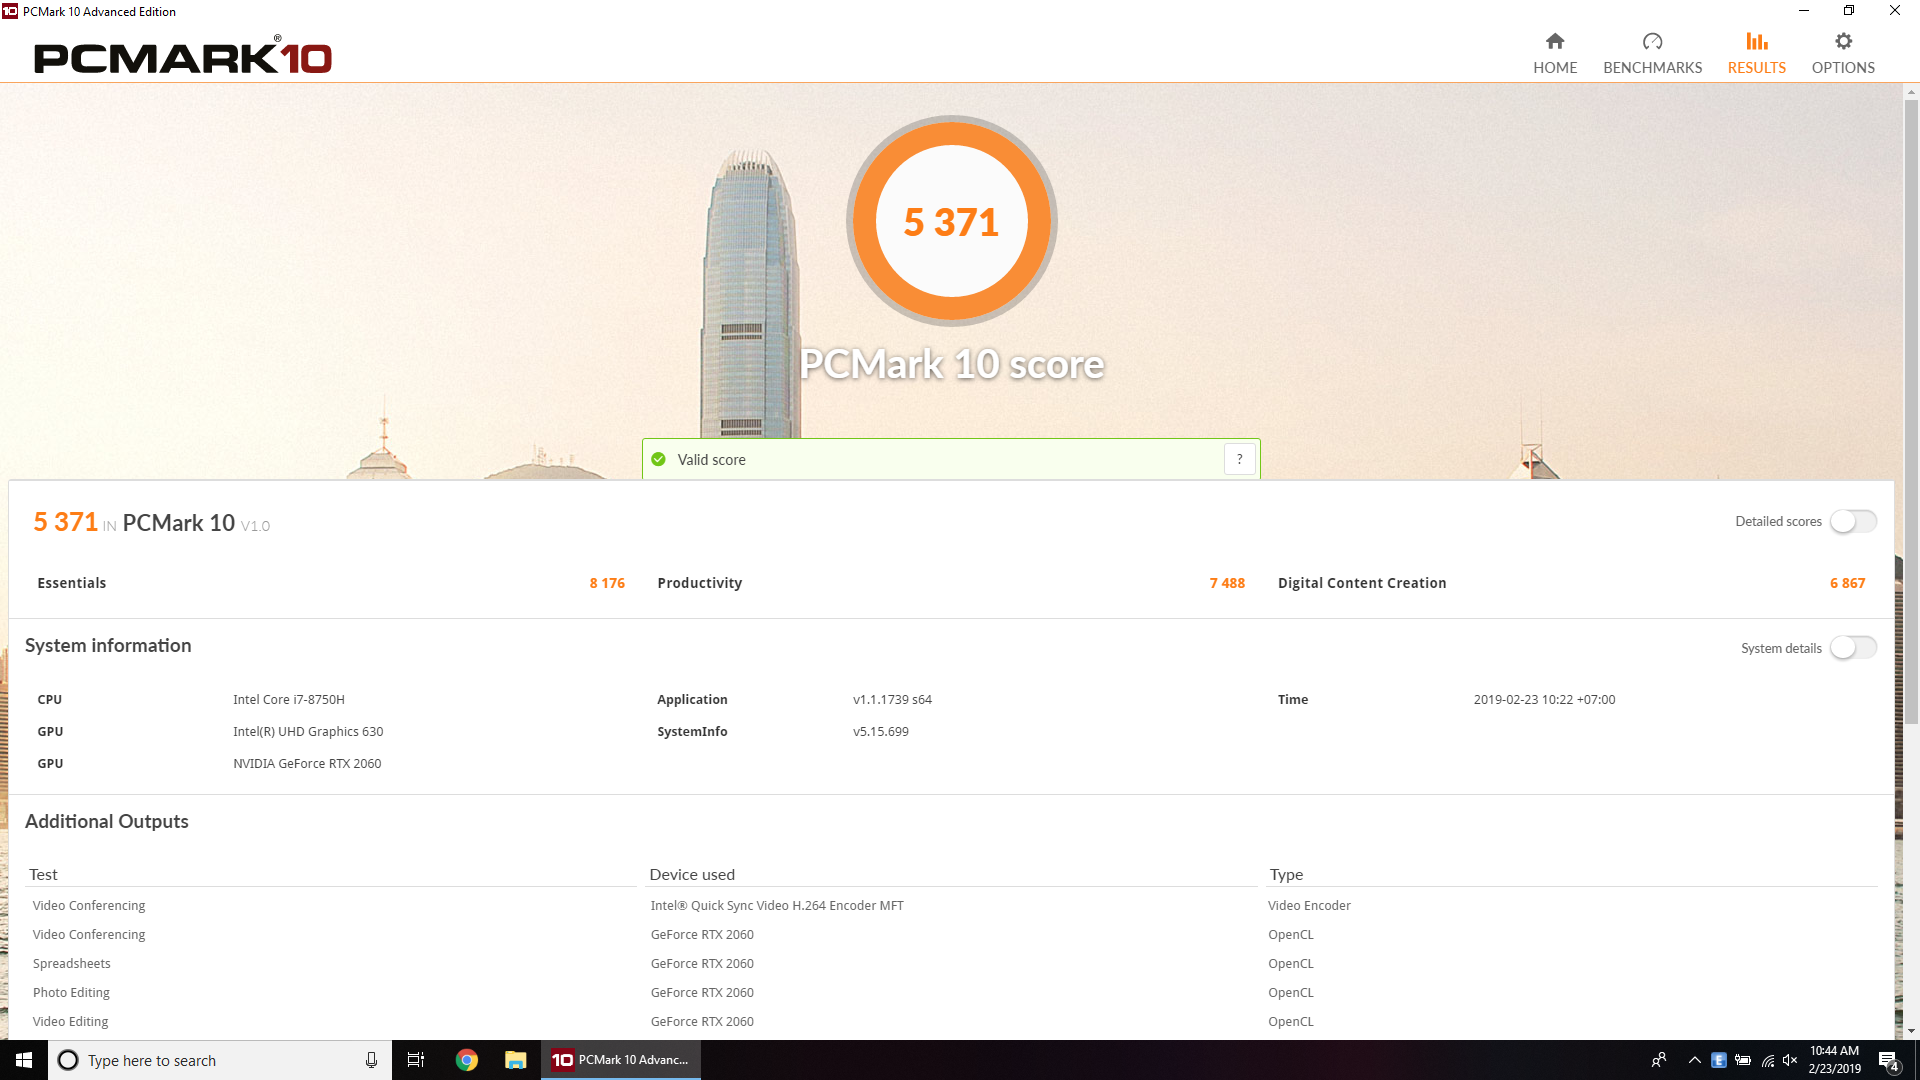Click the Cortana circle search icon
1920x1080 pixels.
[68, 1060]
